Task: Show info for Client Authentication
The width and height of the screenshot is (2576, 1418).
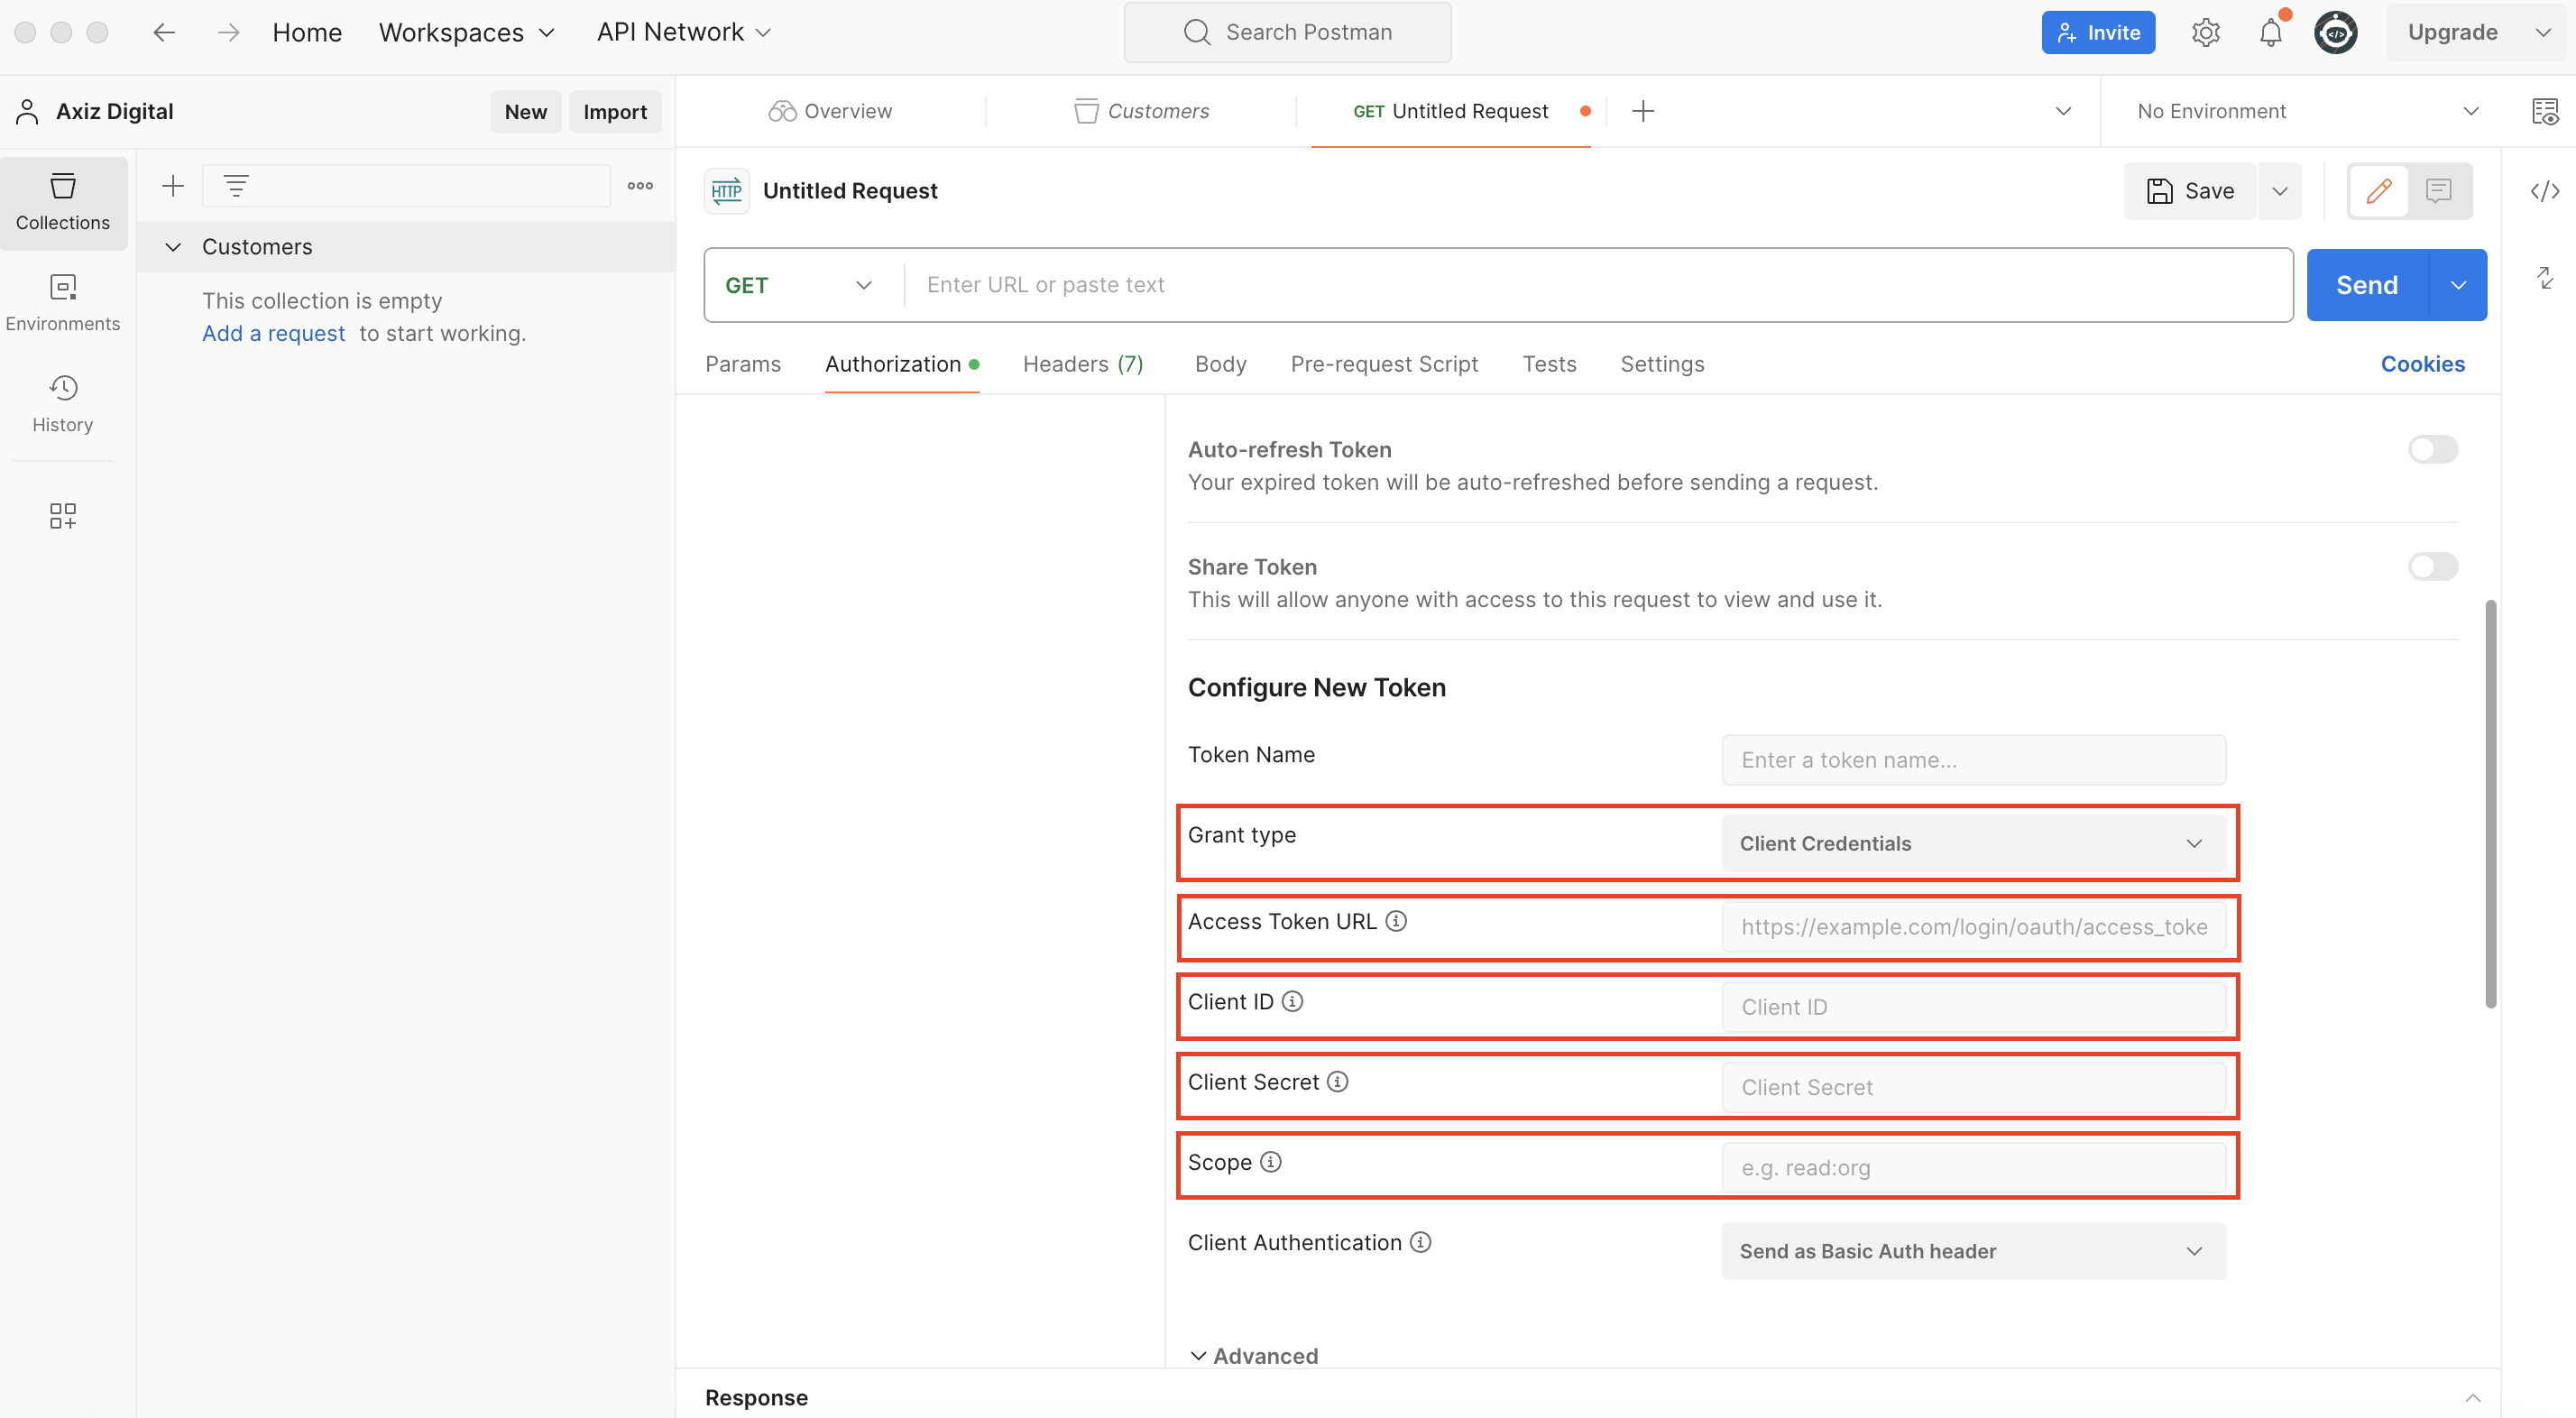Action: [1420, 1241]
